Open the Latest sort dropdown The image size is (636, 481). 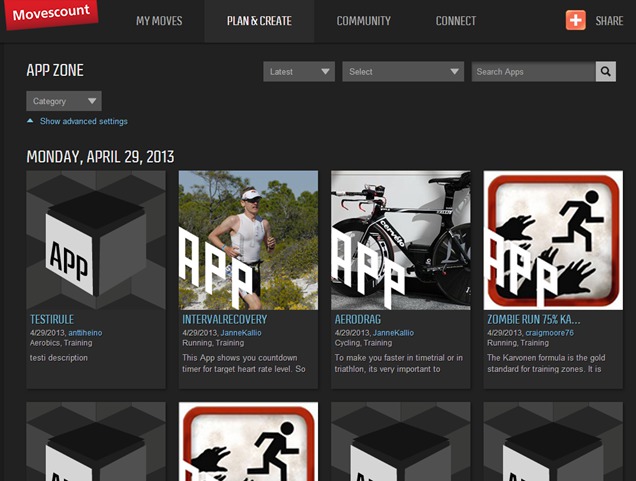point(299,71)
